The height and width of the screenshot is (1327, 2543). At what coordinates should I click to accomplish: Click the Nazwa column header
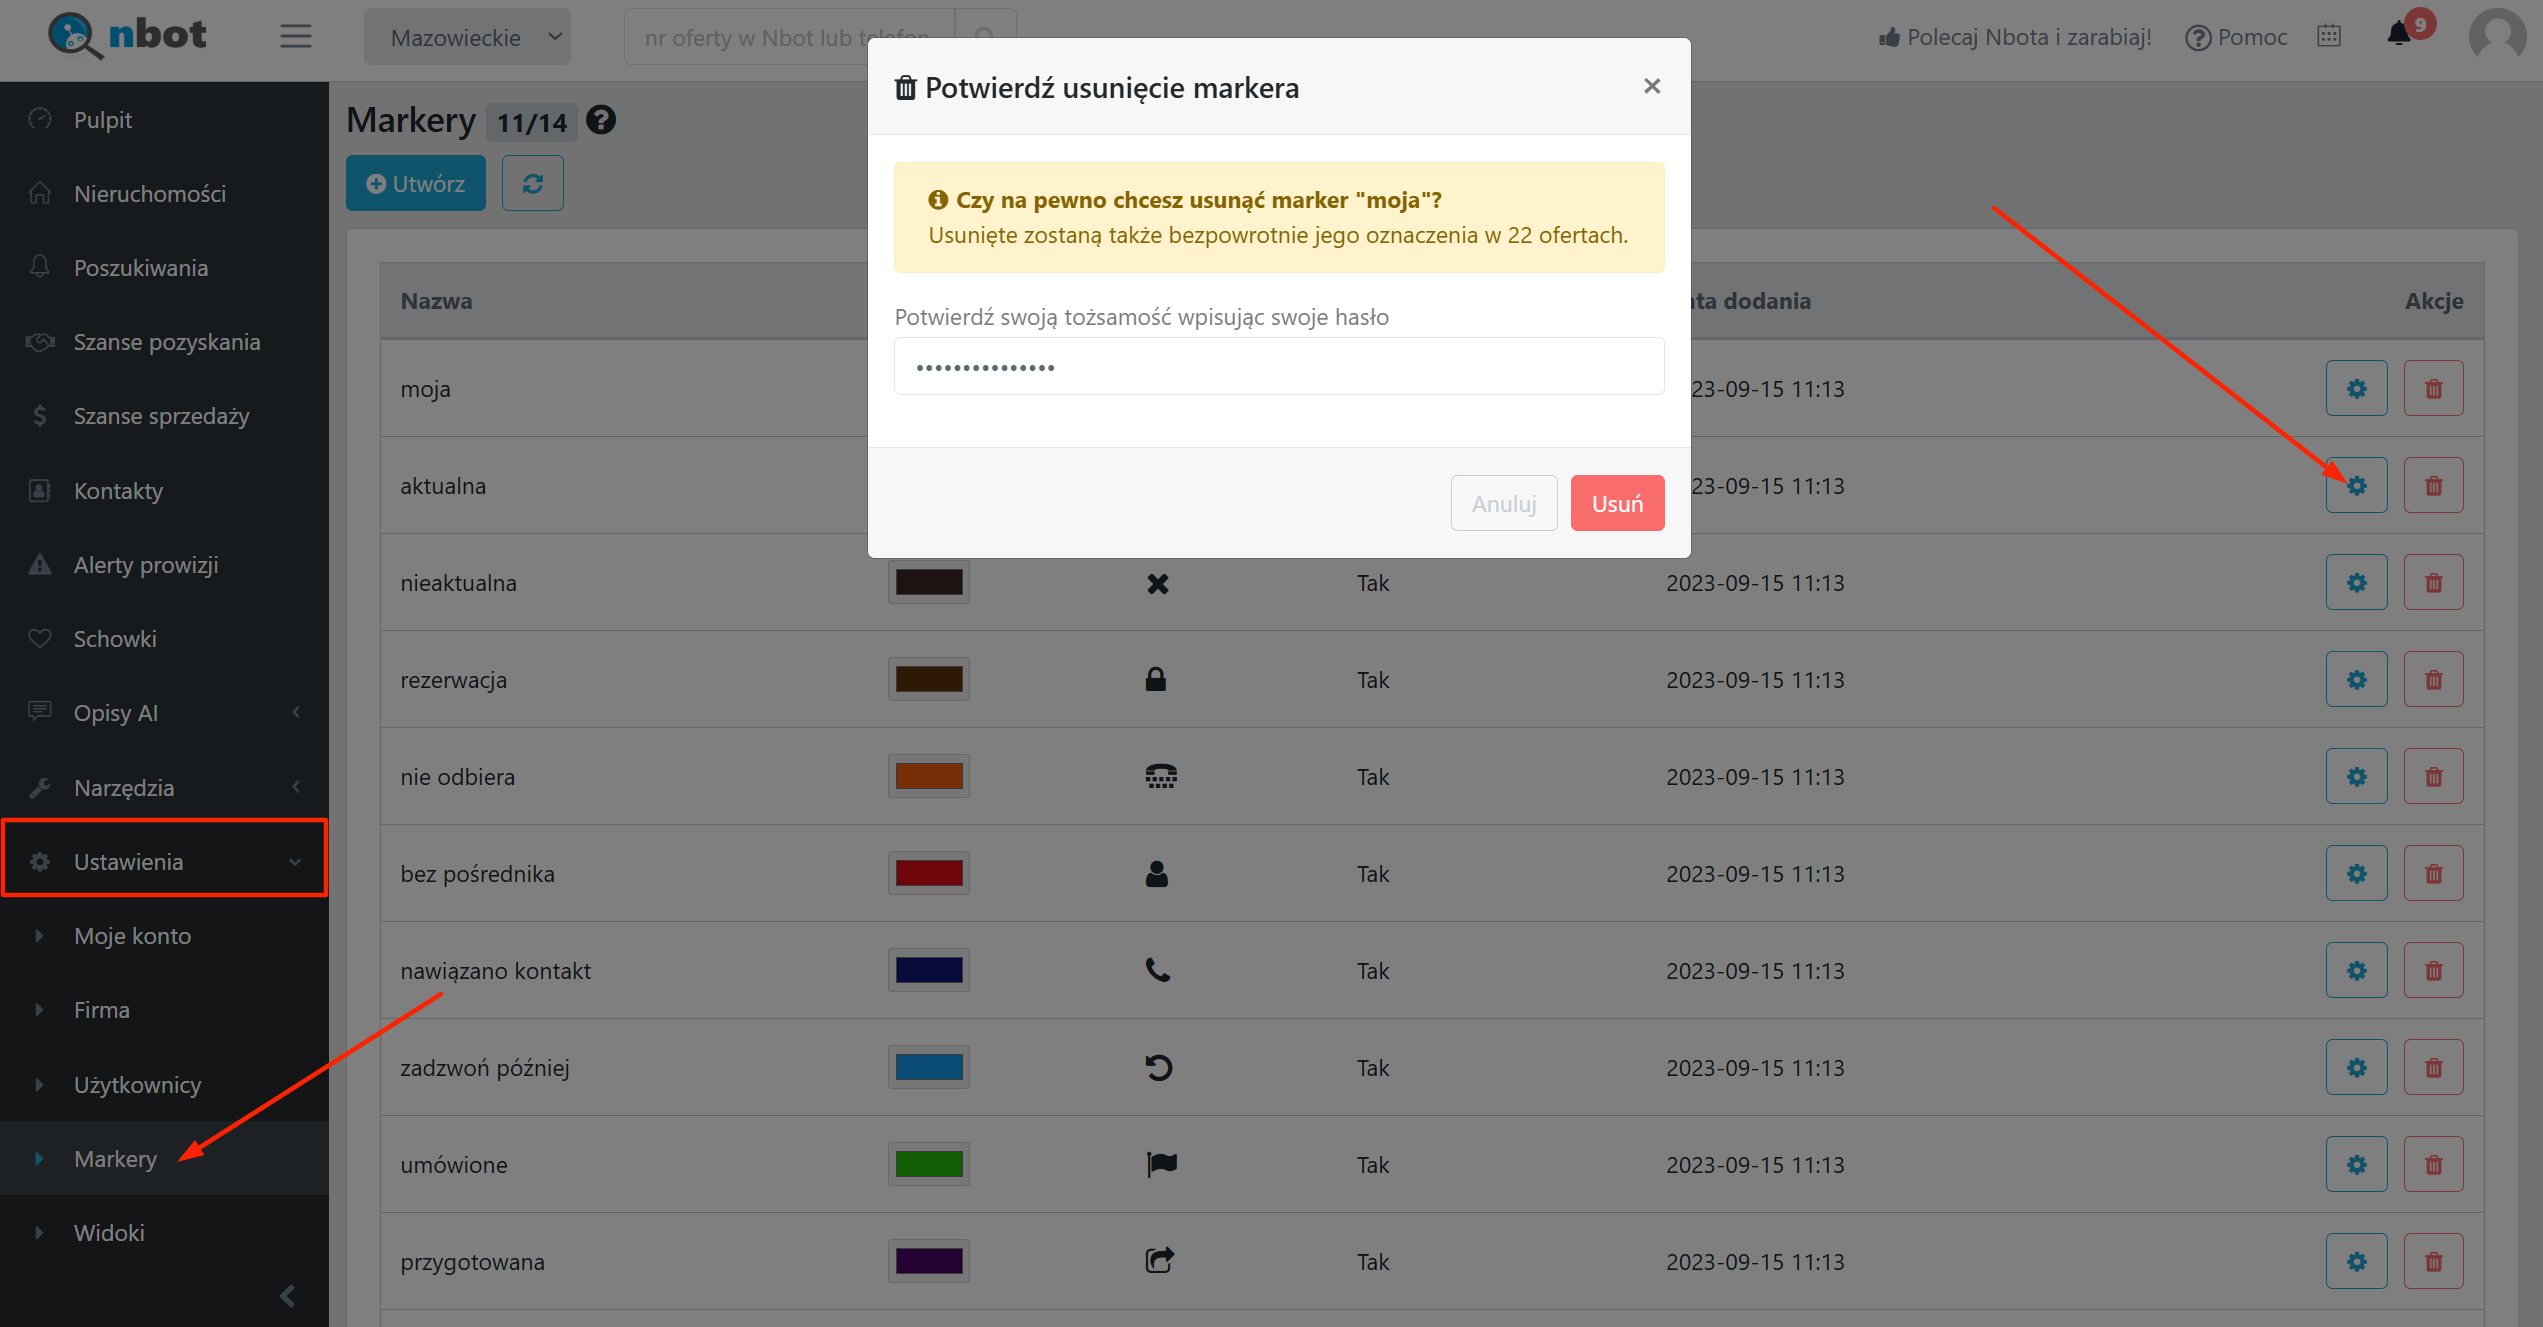tap(436, 301)
